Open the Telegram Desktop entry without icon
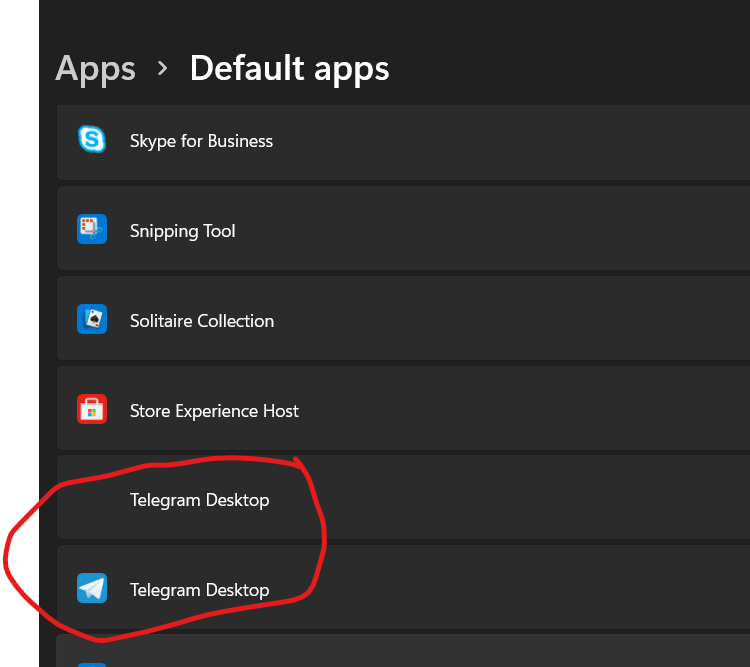 click(403, 497)
